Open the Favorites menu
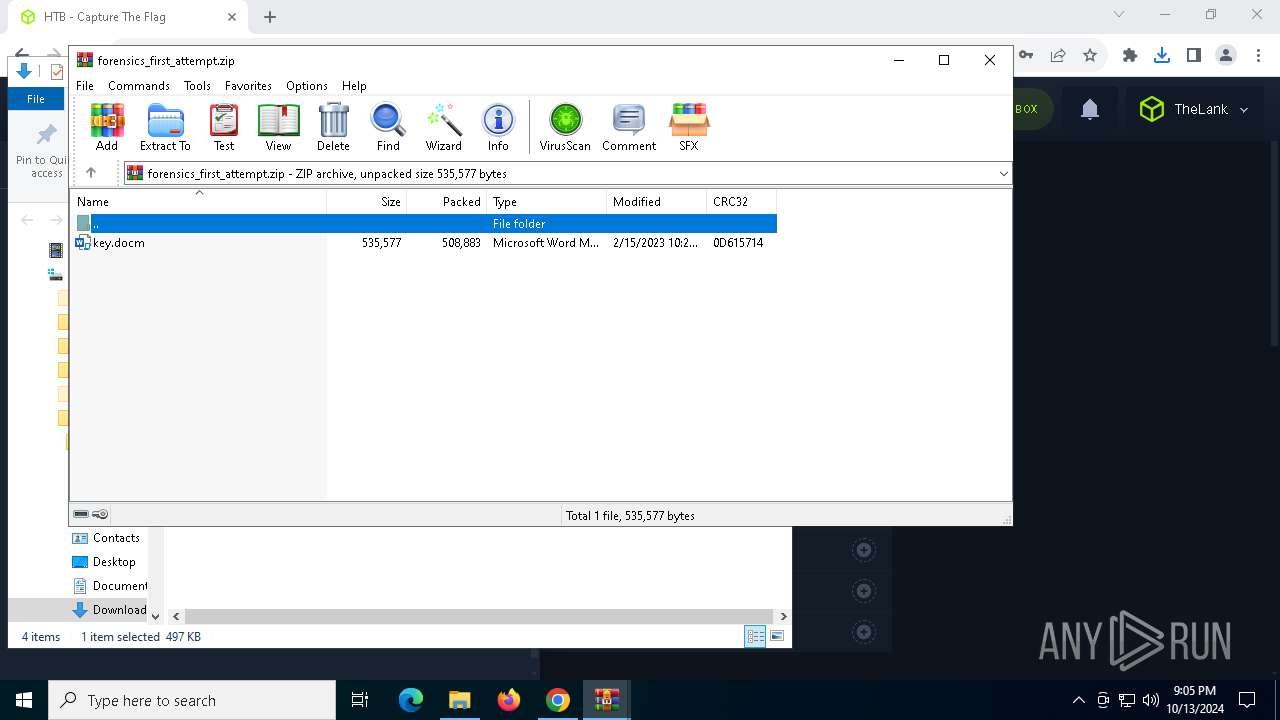This screenshot has width=1280, height=720. tap(248, 86)
